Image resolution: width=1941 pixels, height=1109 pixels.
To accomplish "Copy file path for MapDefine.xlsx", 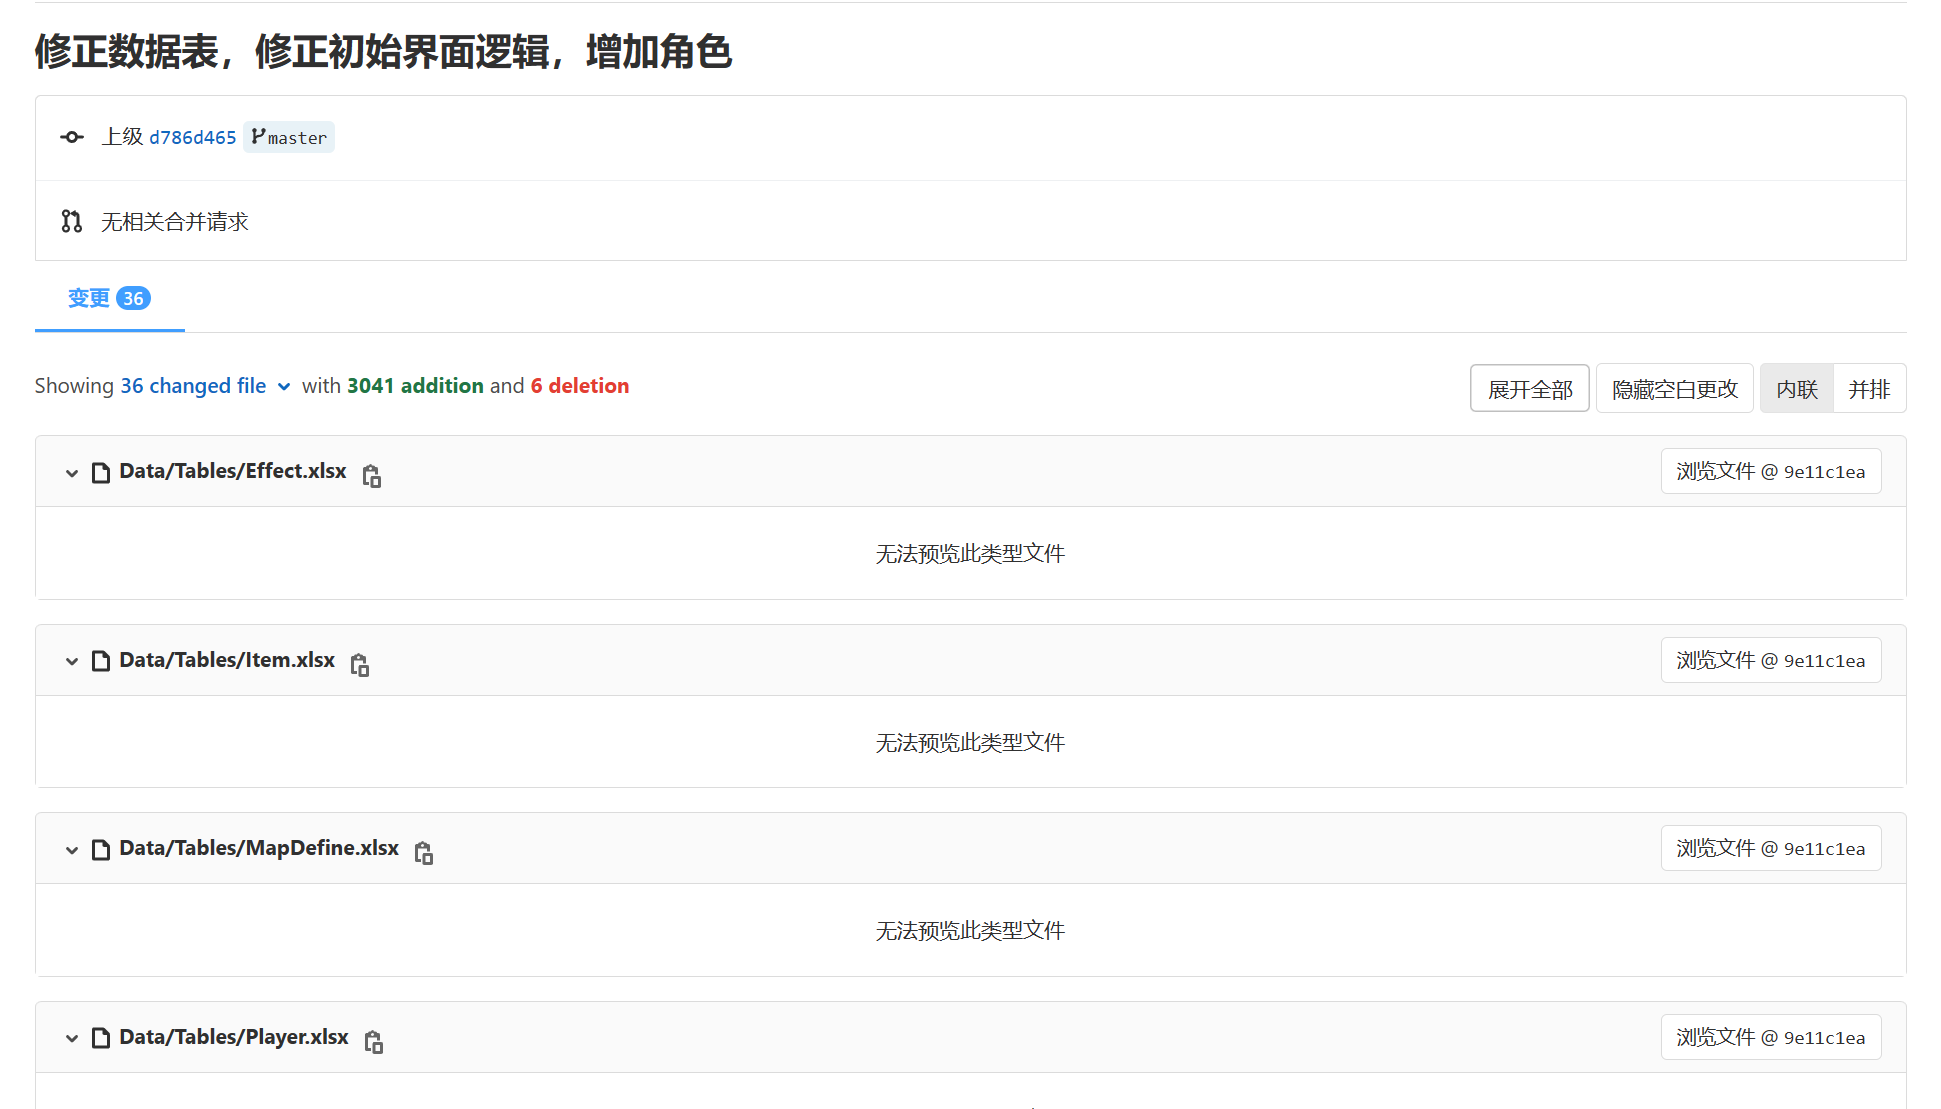I will [424, 853].
